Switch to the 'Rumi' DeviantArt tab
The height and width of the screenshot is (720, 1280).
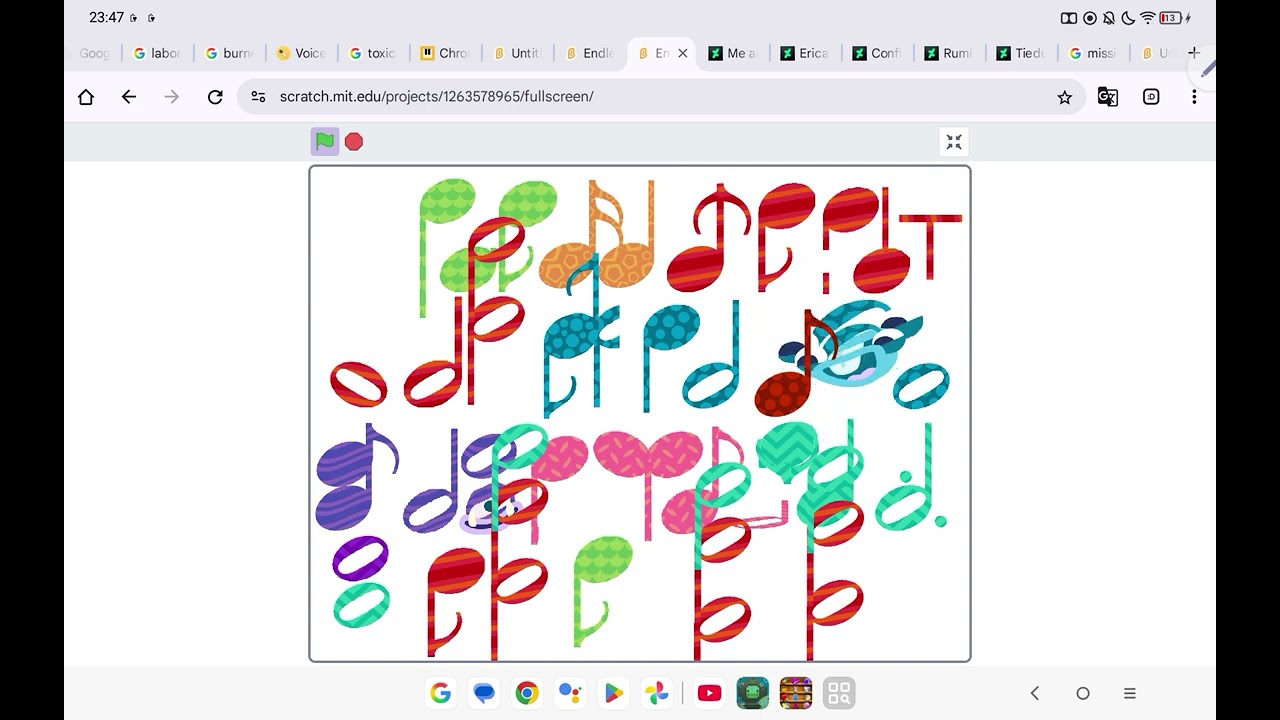(x=950, y=53)
